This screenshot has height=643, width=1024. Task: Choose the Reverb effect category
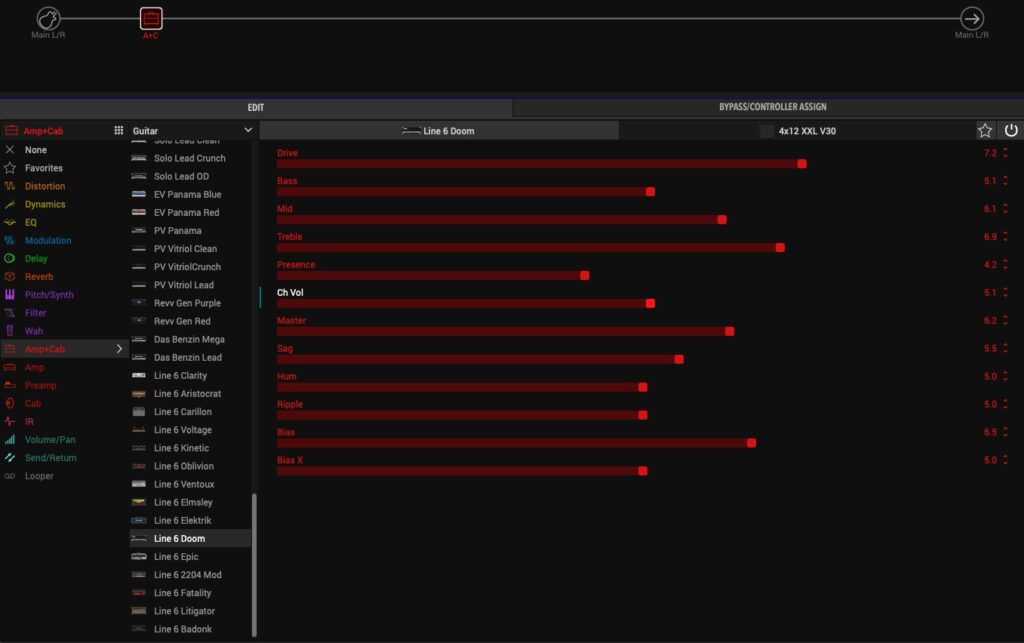(39, 277)
